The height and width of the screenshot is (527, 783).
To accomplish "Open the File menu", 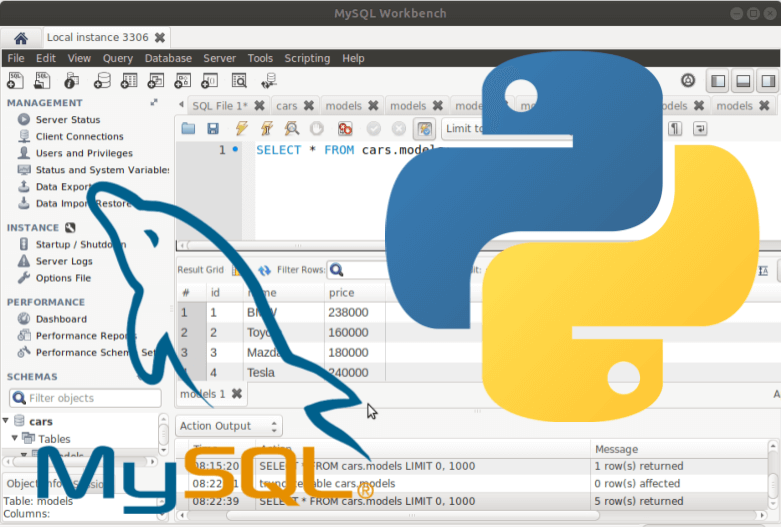I will [15, 58].
